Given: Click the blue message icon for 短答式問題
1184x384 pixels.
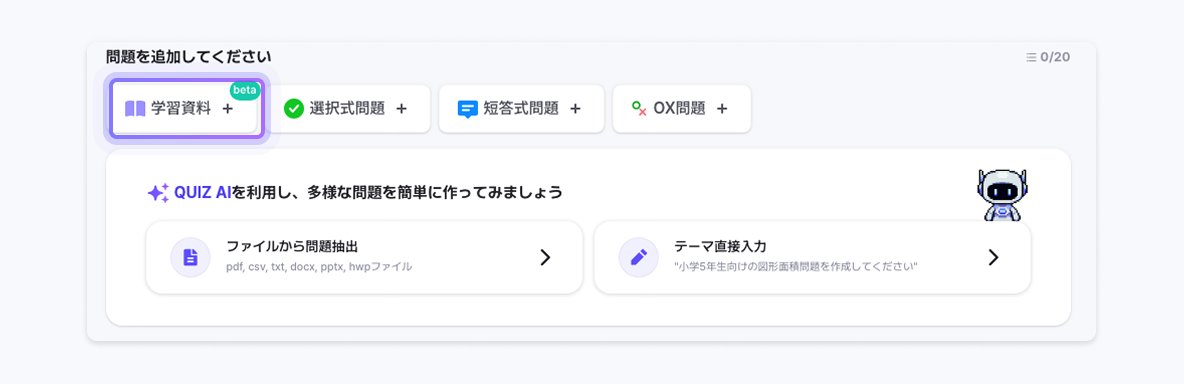Looking at the screenshot, I should coord(467,109).
